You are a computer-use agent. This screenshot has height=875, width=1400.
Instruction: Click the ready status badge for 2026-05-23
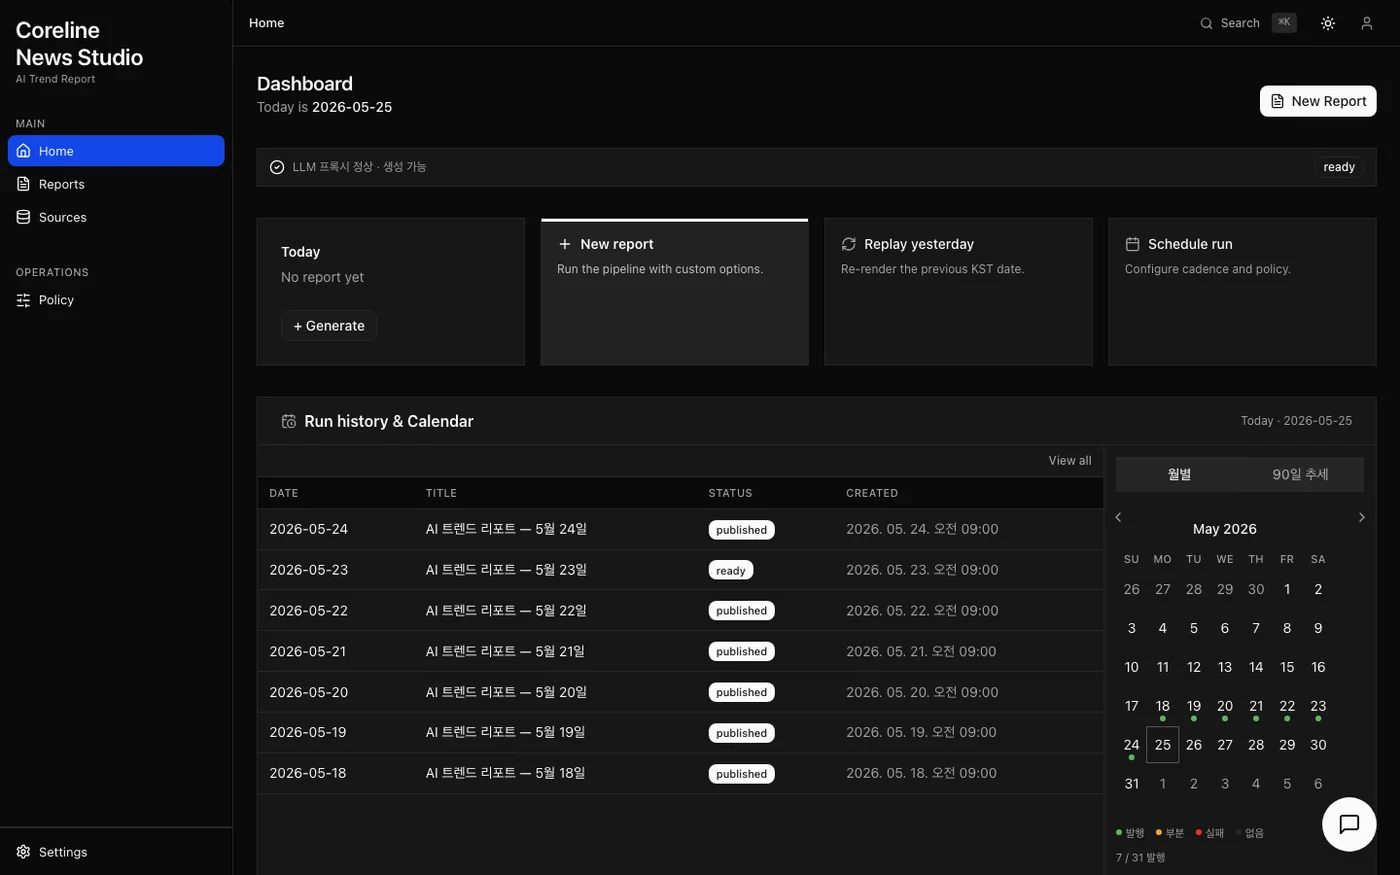coord(731,570)
